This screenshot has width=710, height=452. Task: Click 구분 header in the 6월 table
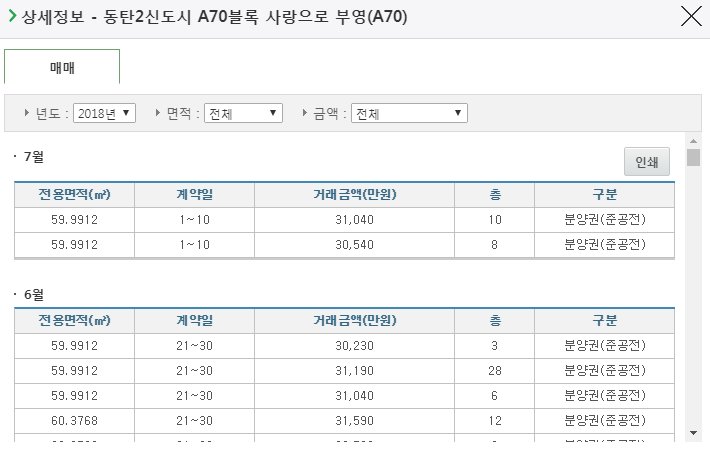[604, 321]
